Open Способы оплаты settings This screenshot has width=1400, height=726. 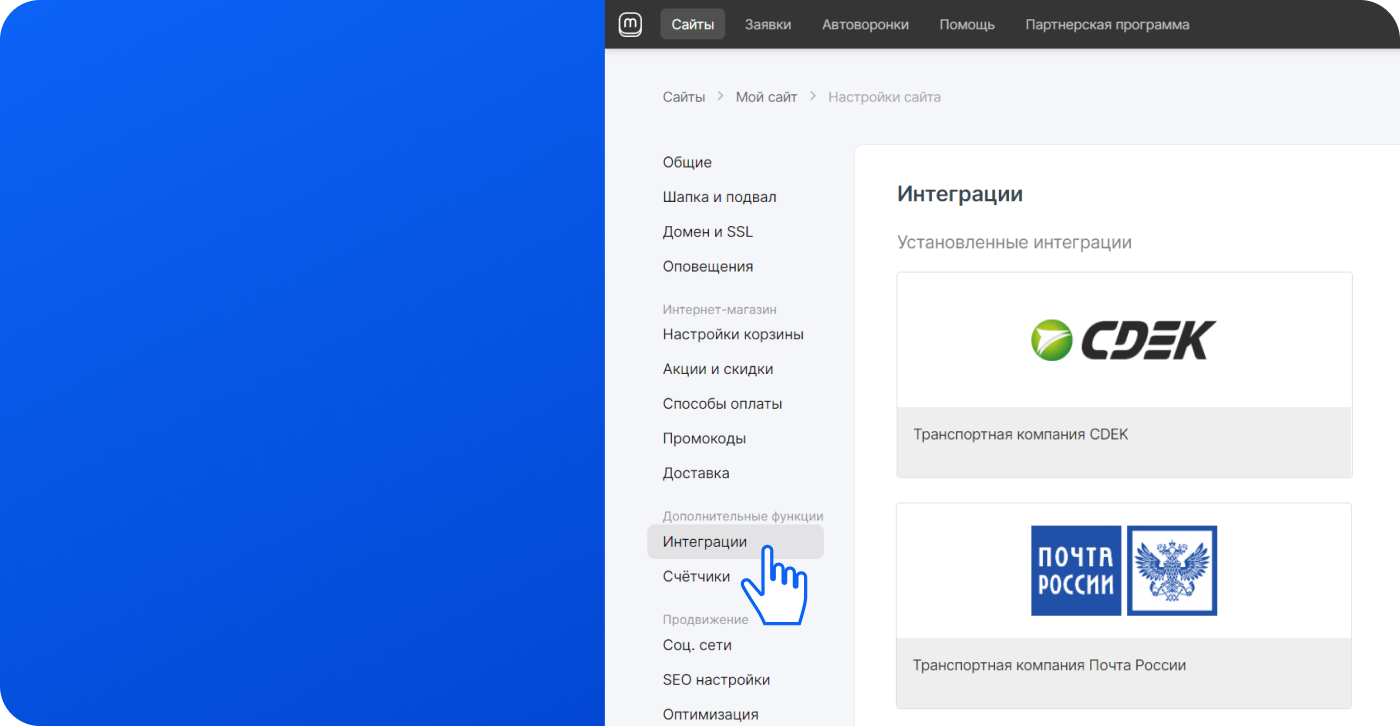point(722,404)
